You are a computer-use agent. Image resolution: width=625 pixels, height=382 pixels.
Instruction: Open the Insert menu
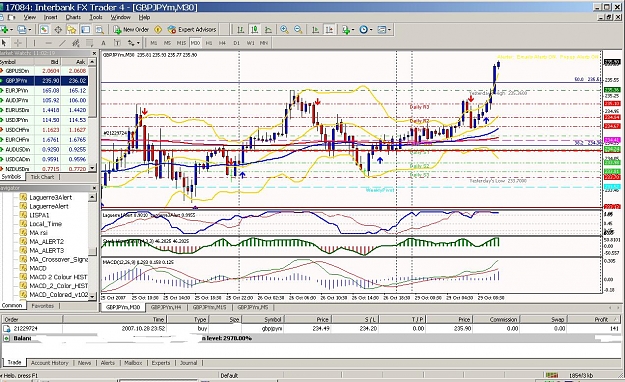tap(51, 17)
